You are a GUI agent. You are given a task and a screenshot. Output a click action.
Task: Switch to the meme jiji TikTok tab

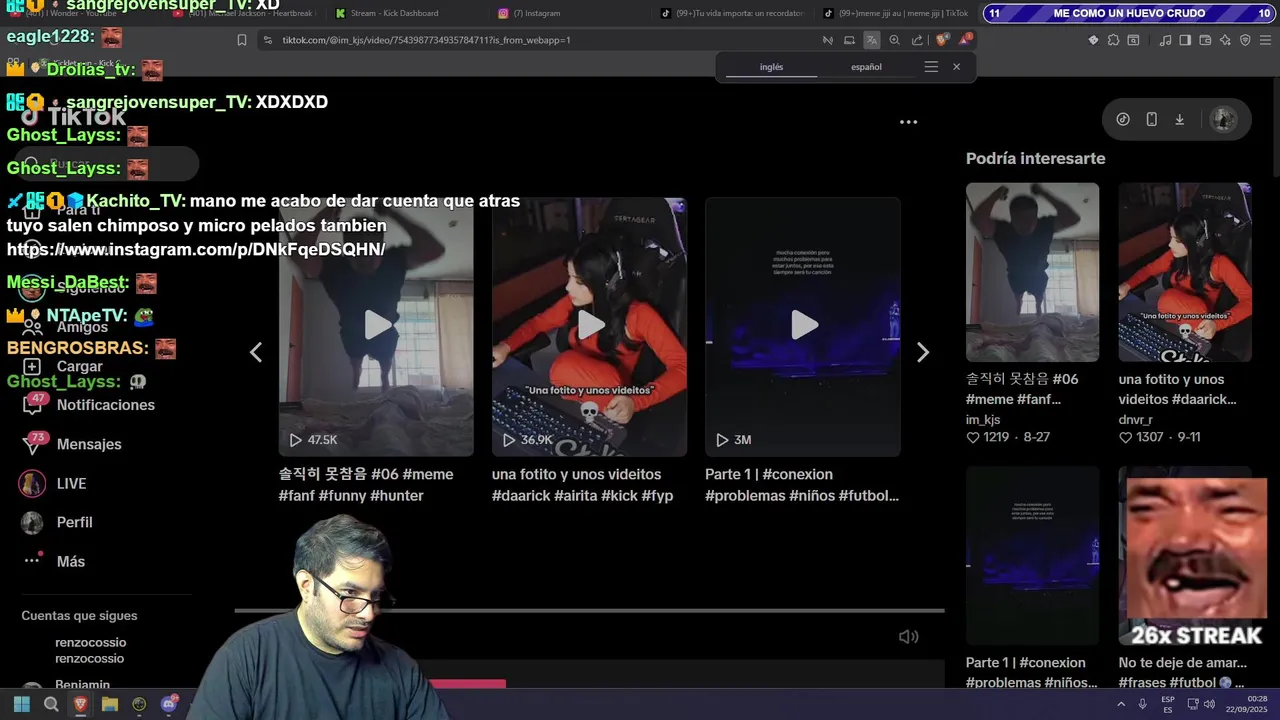pyautogui.click(x=895, y=13)
